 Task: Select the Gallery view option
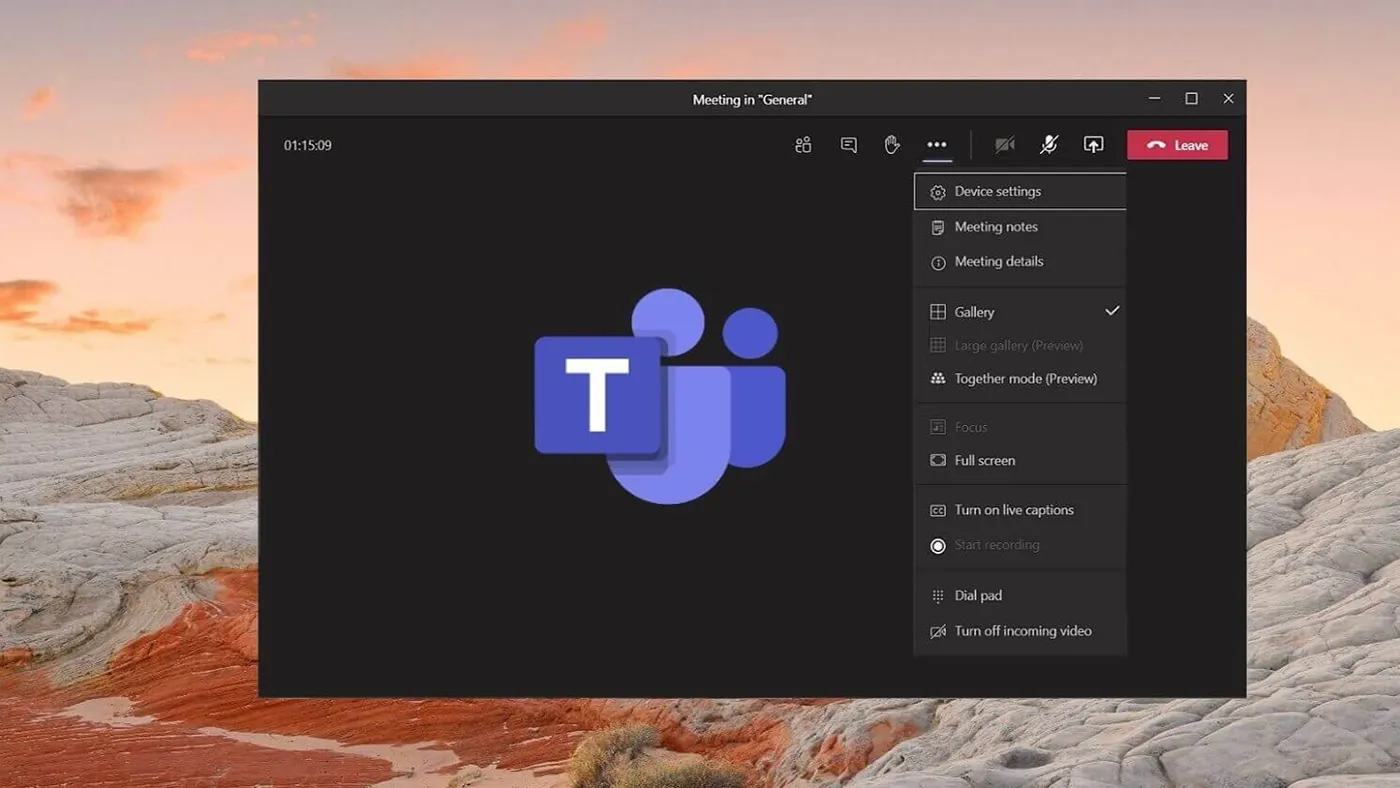974,311
